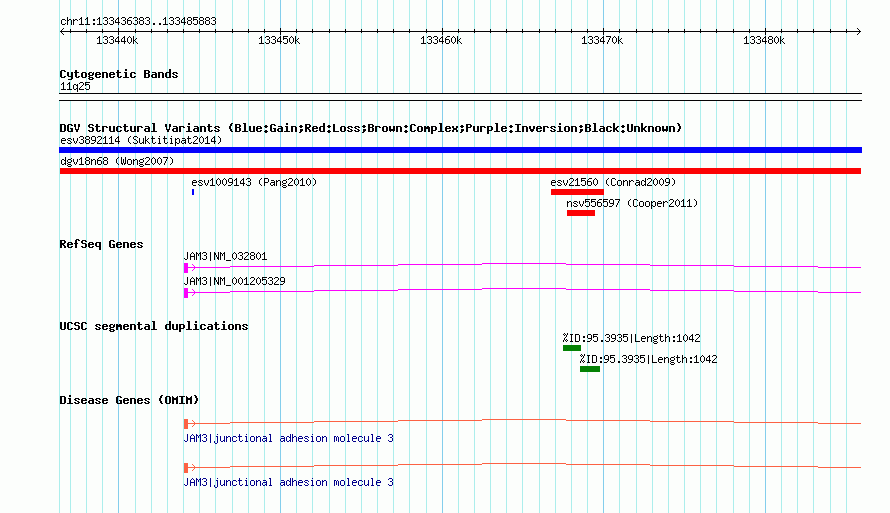Click the JAM3|NM_001205329 transcript label

tap(234, 281)
